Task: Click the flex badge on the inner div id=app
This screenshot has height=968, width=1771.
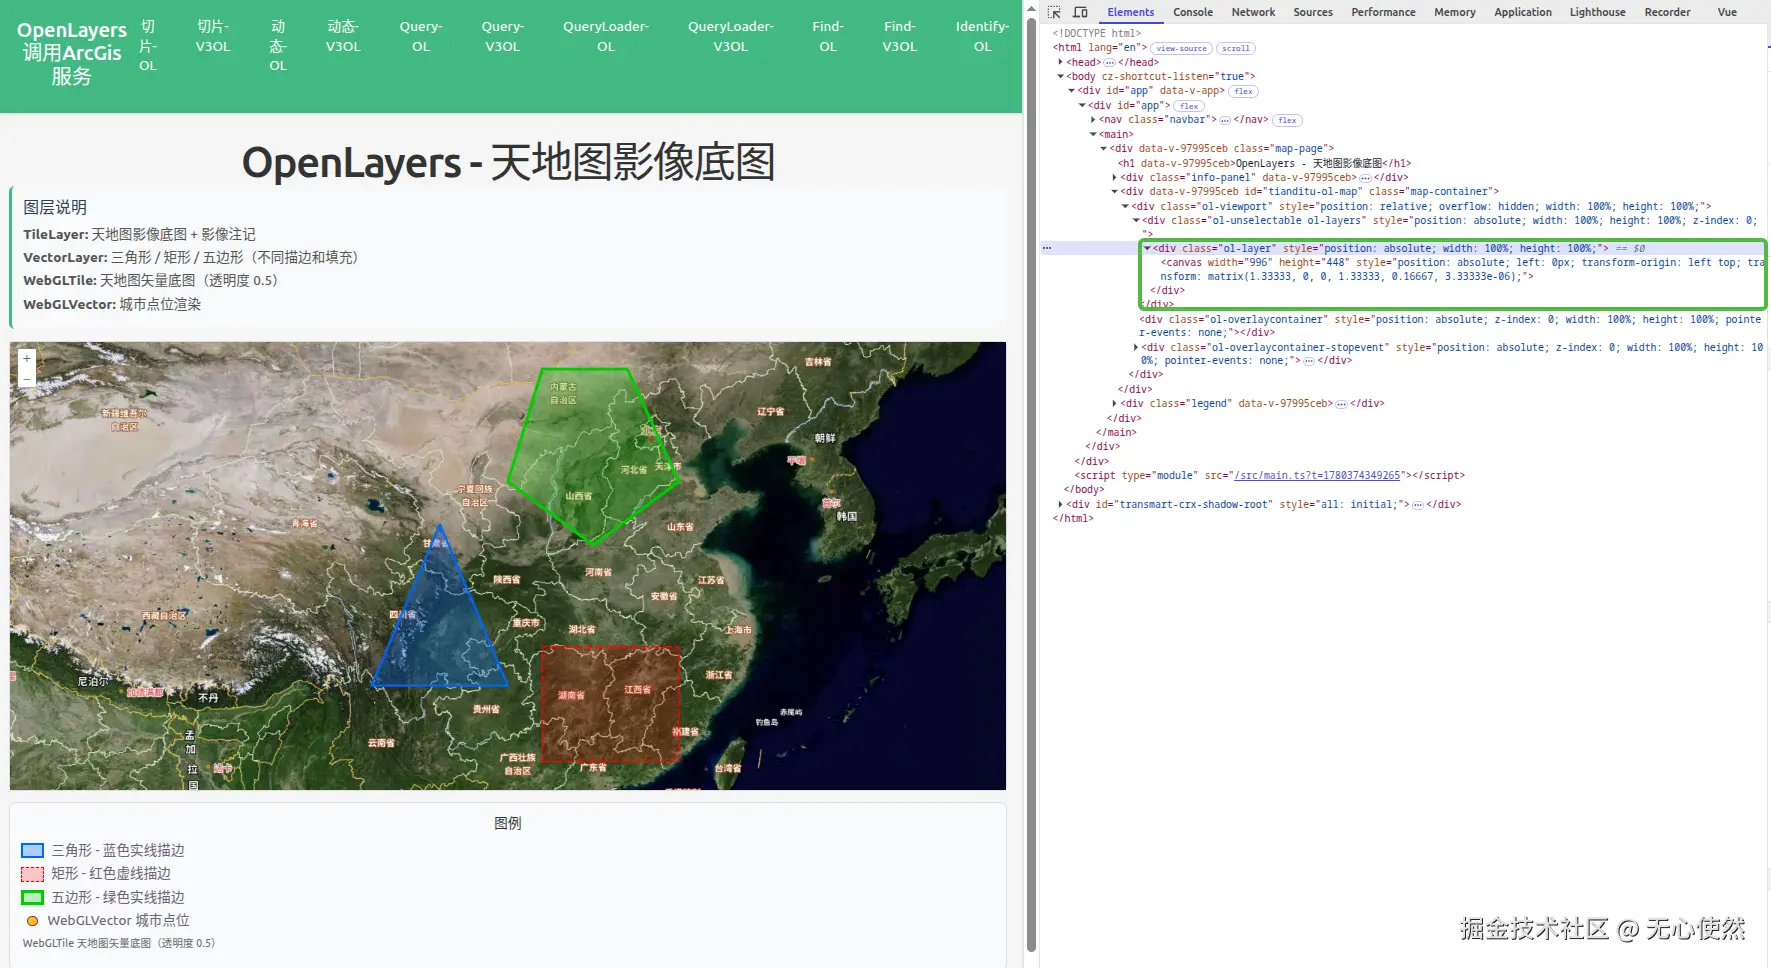Action: [1189, 106]
